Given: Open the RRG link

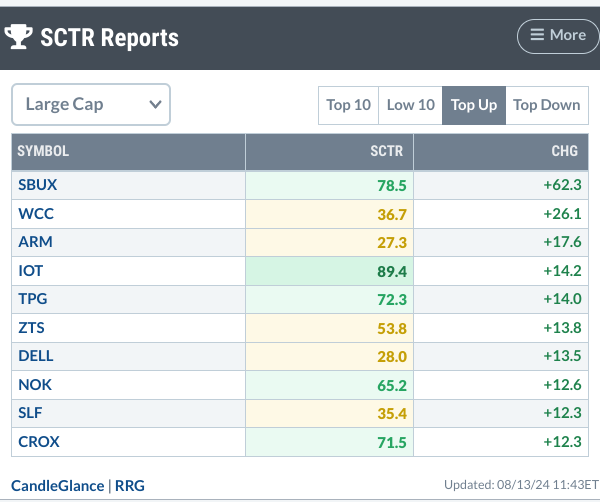Looking at the screenshot, I should [x=130, y=486].
